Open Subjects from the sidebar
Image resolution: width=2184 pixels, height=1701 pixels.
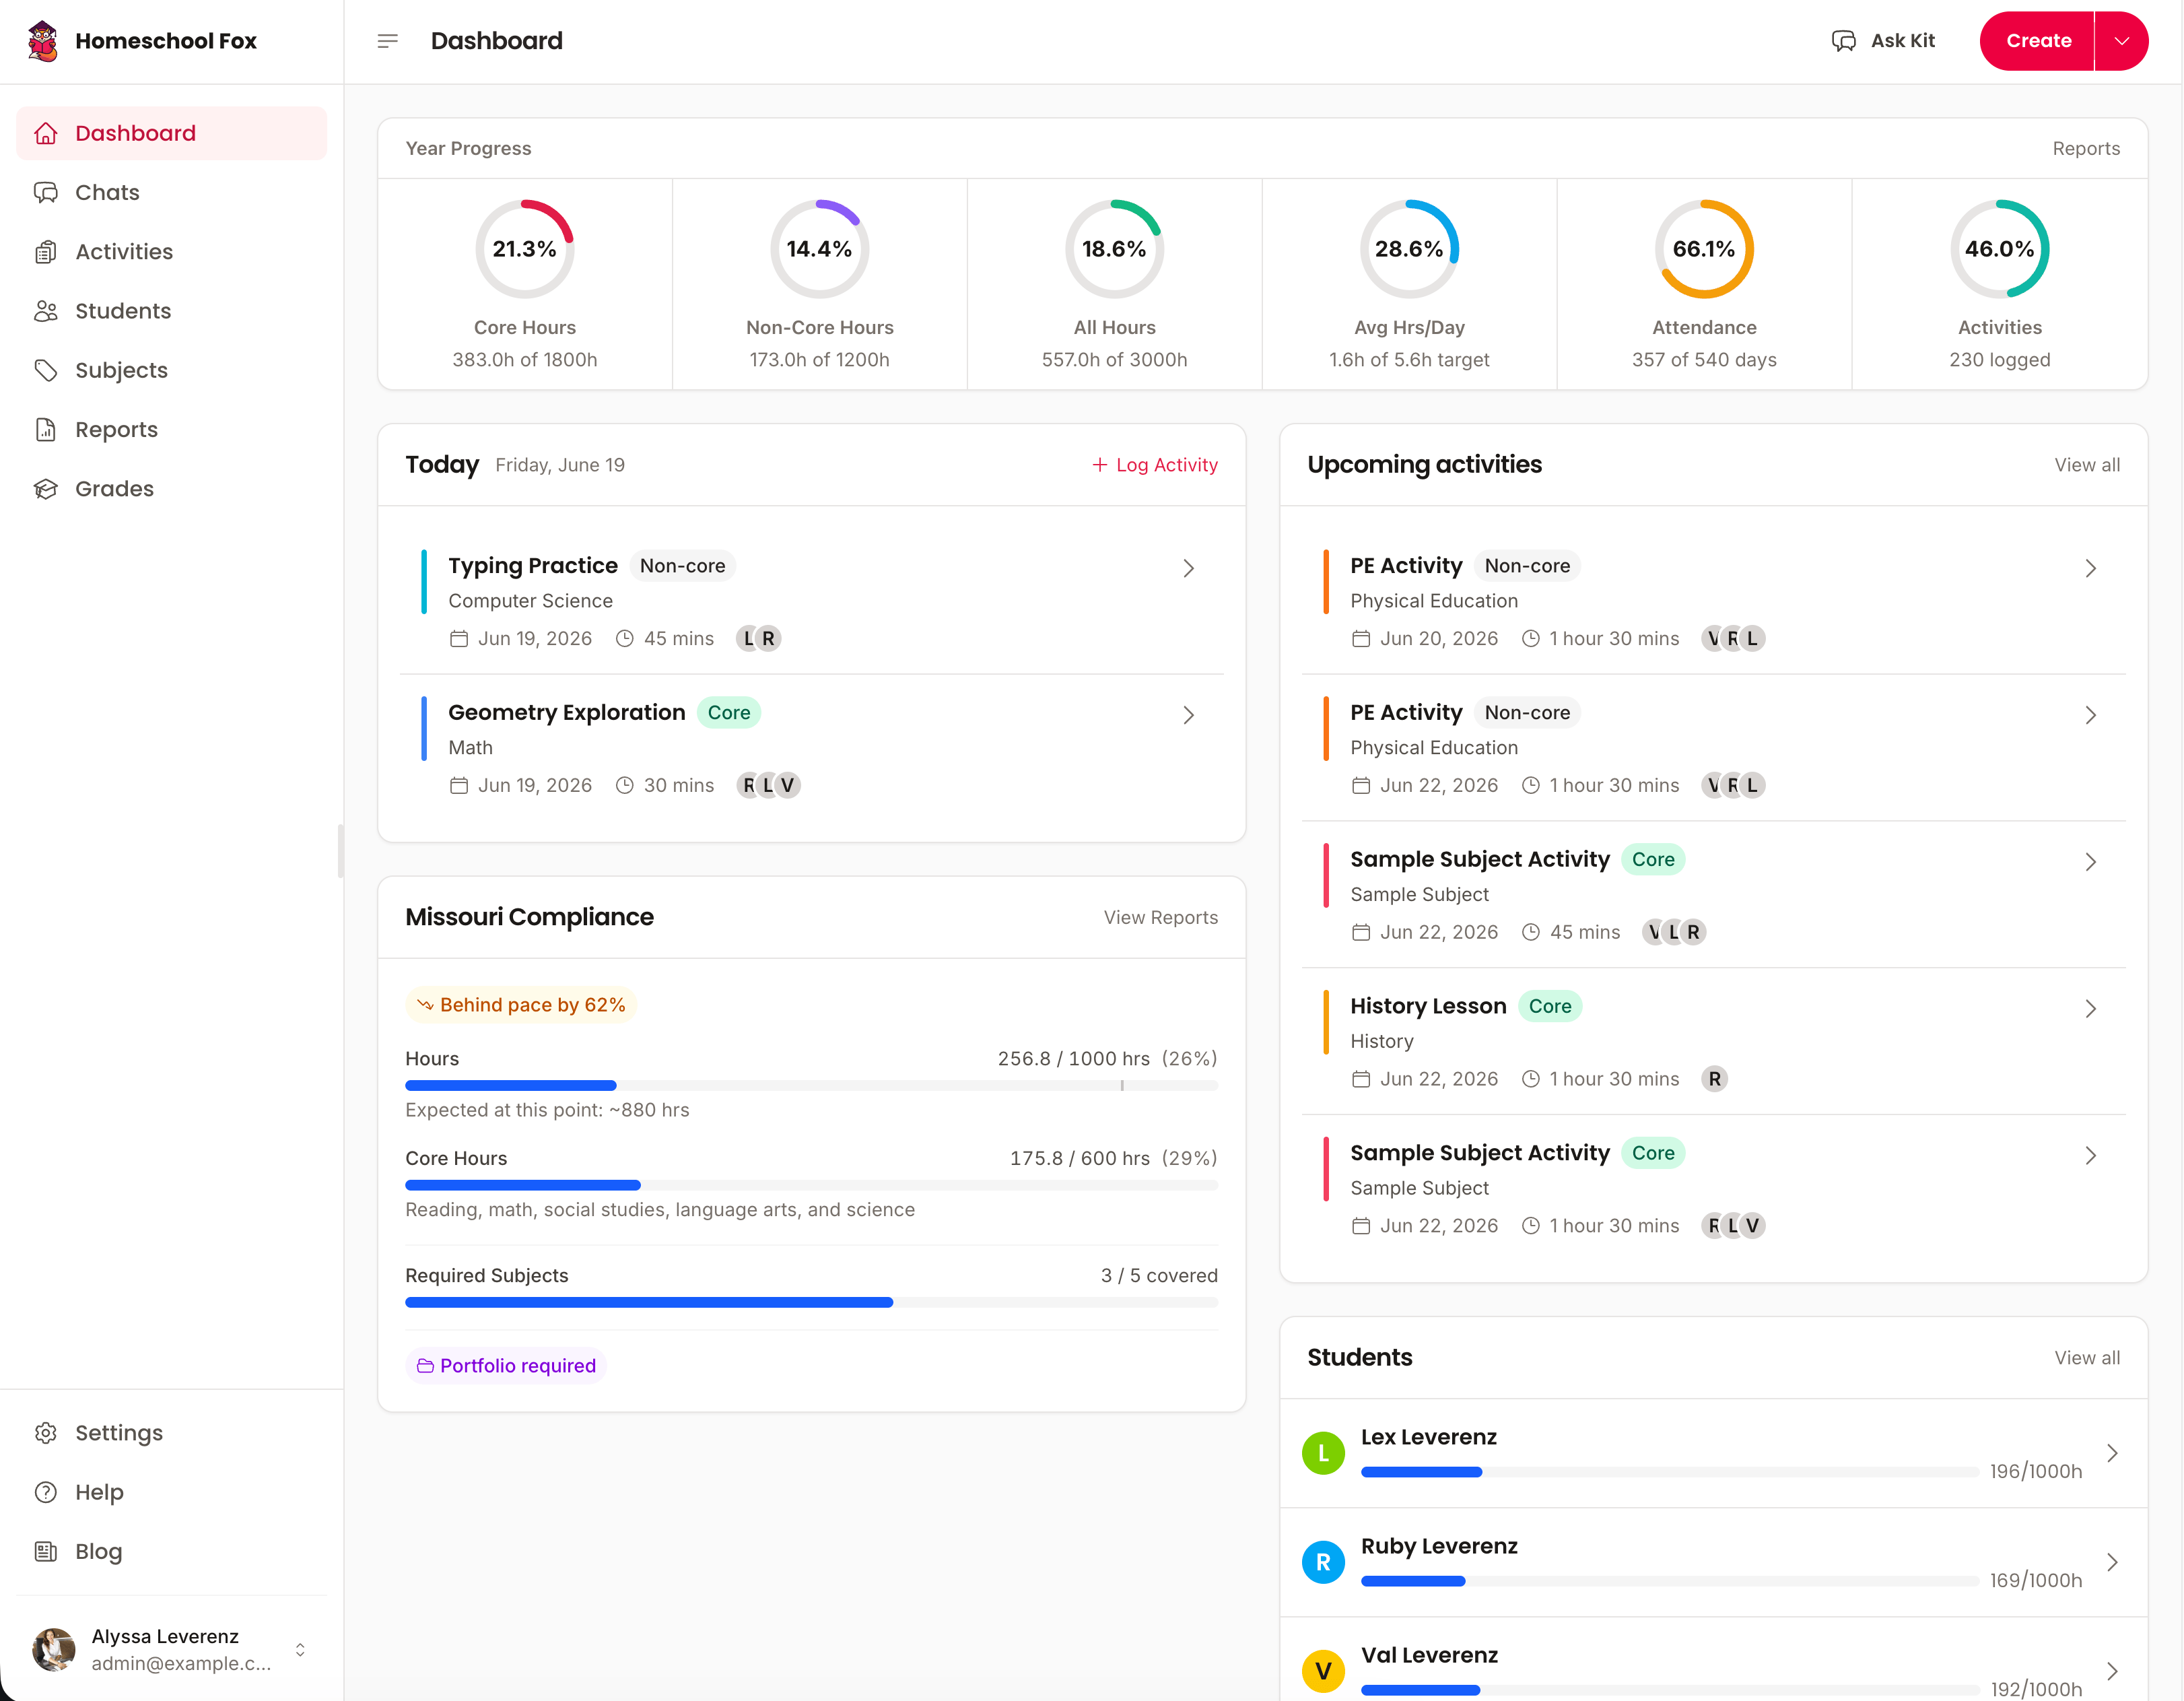point(171,370)
